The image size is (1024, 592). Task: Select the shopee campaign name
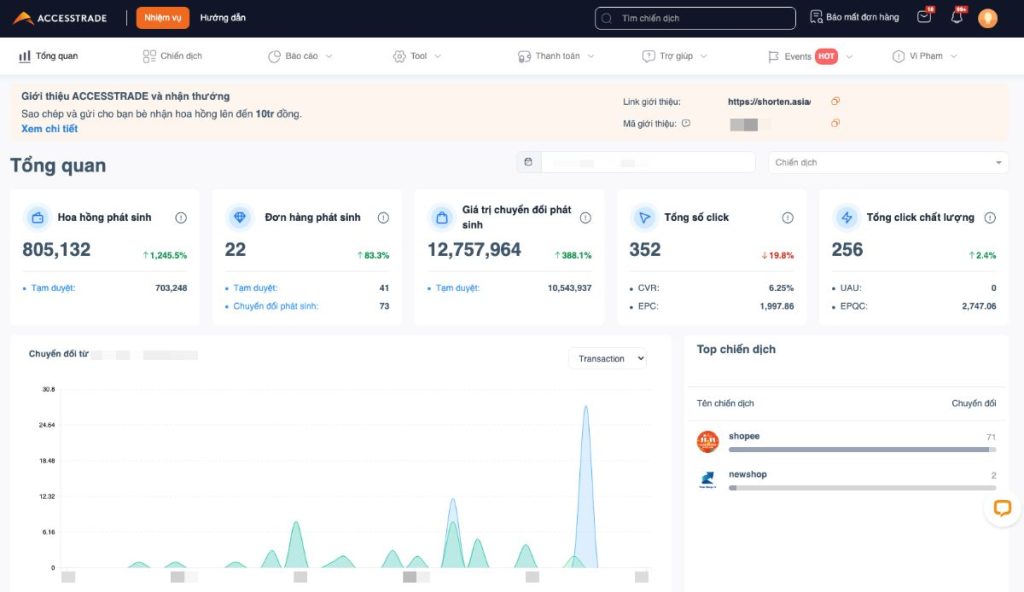coord(744,436)
